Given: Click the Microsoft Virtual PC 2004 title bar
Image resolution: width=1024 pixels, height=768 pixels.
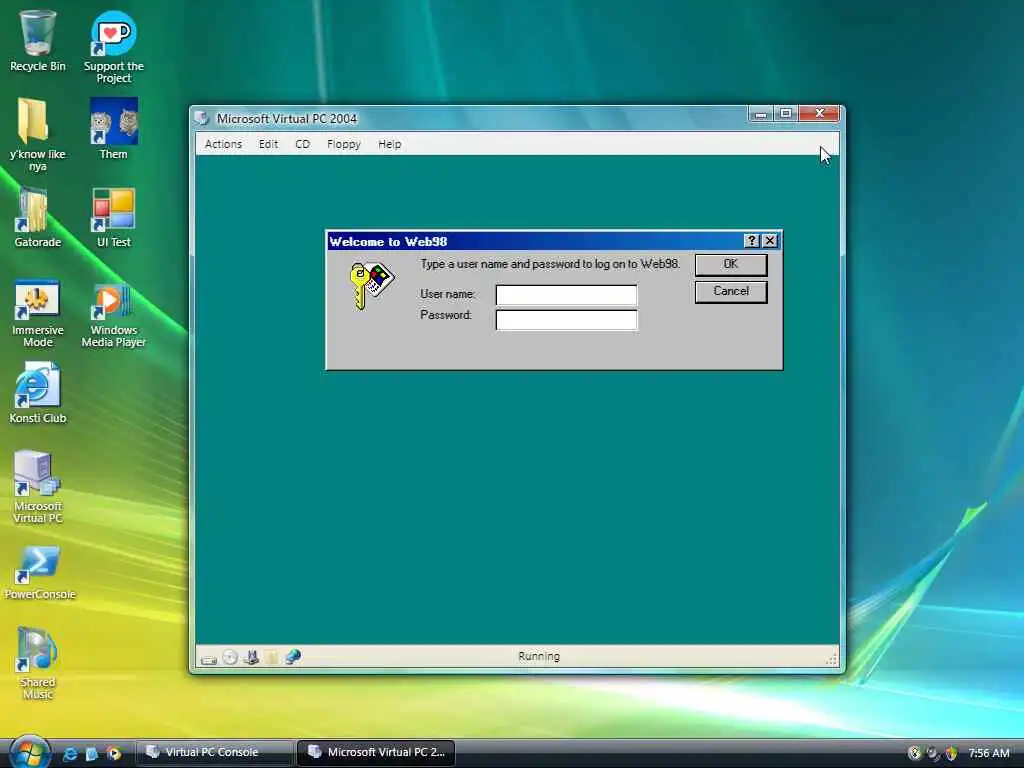Looking at the screenshot, I should [x=470, y=118].
